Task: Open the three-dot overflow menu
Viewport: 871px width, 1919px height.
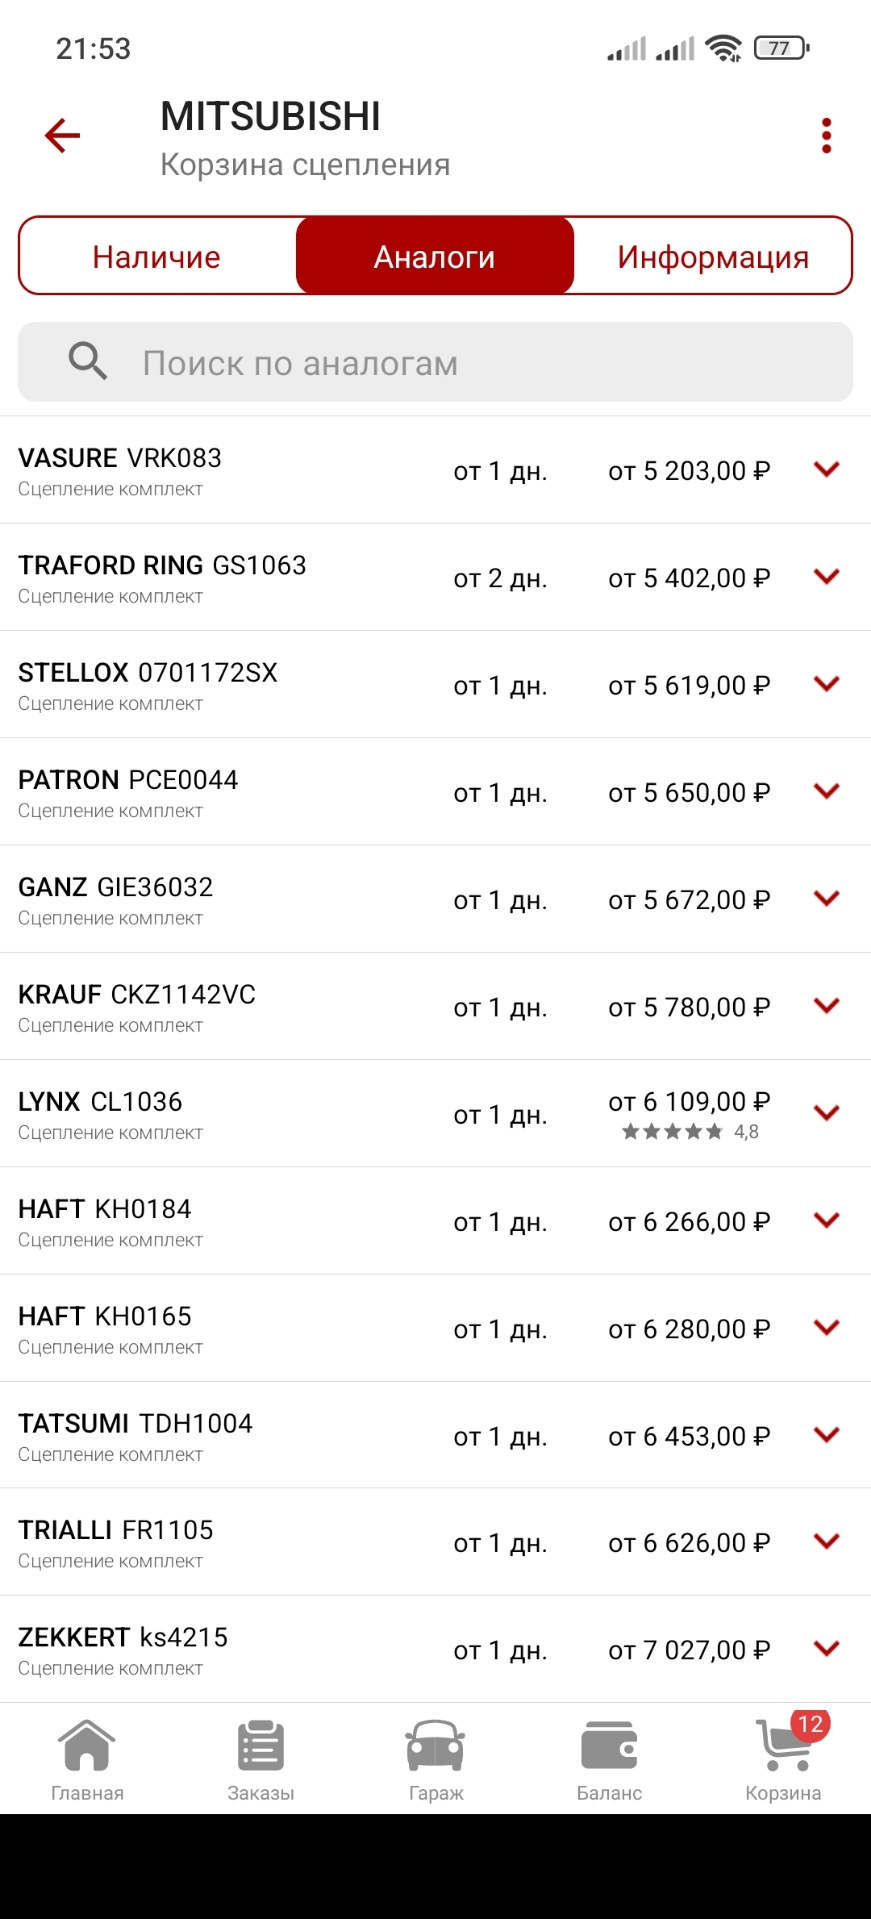Action: 826,136
